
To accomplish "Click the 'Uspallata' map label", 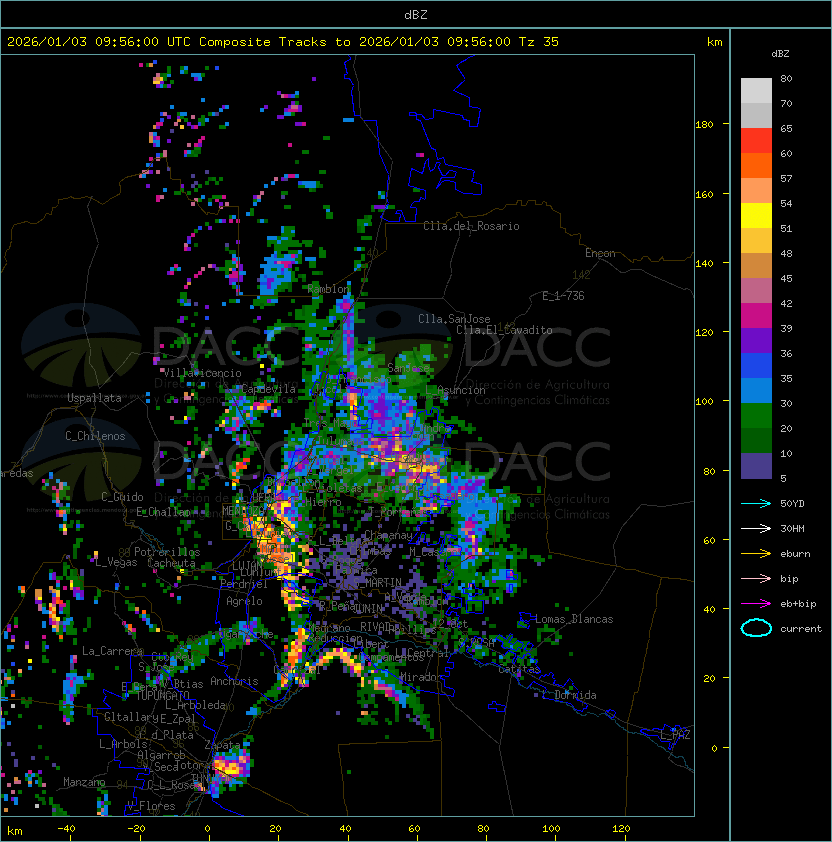I will pos(94,398).
